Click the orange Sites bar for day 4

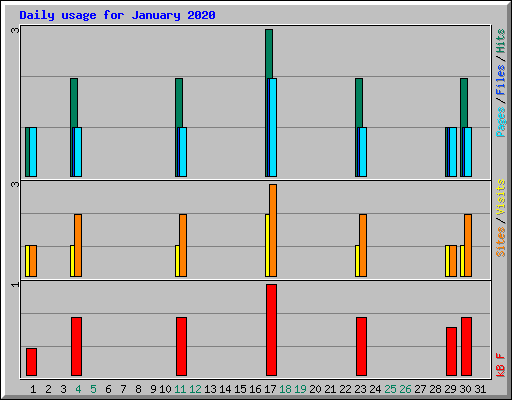click(78, 245)
